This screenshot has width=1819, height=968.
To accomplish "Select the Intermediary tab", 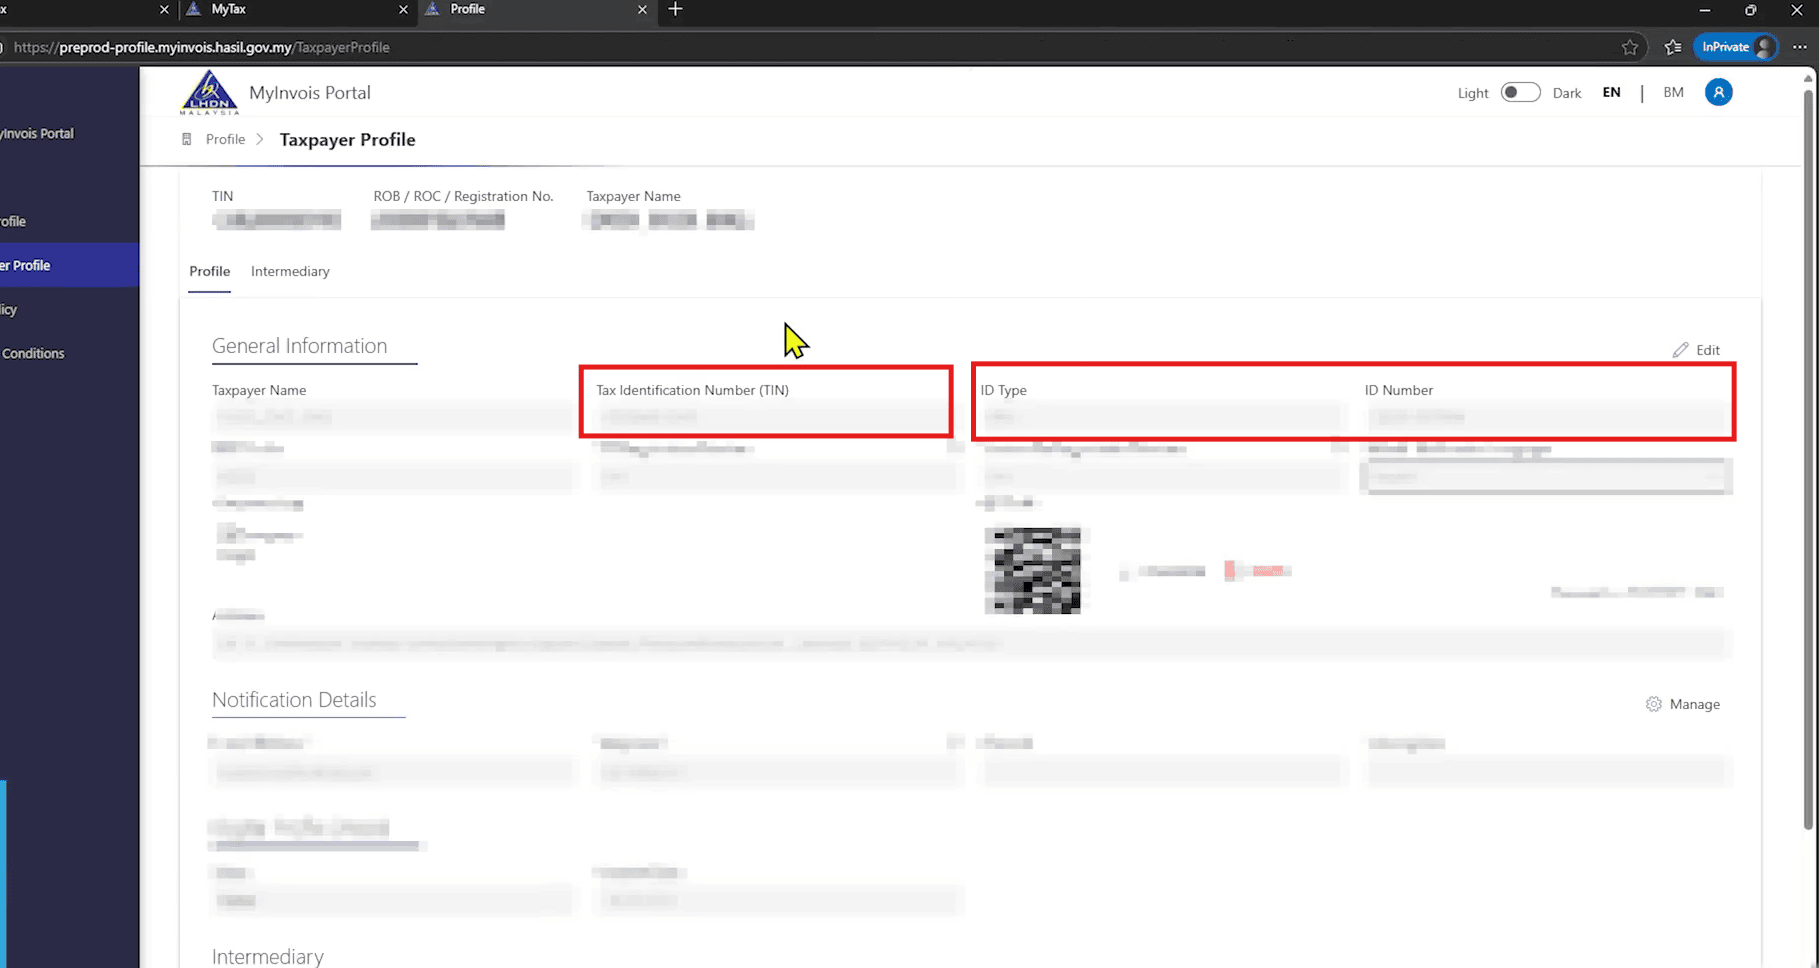I will 290,271.
